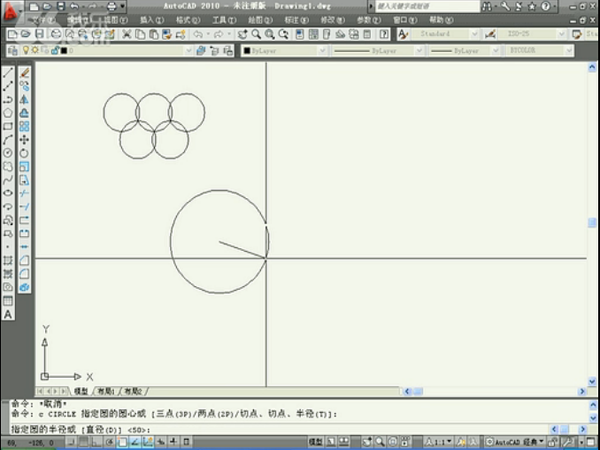Select the Array modify tool
Image resolution: width=600 pixels, height=450 pixels.
point(24,126)
